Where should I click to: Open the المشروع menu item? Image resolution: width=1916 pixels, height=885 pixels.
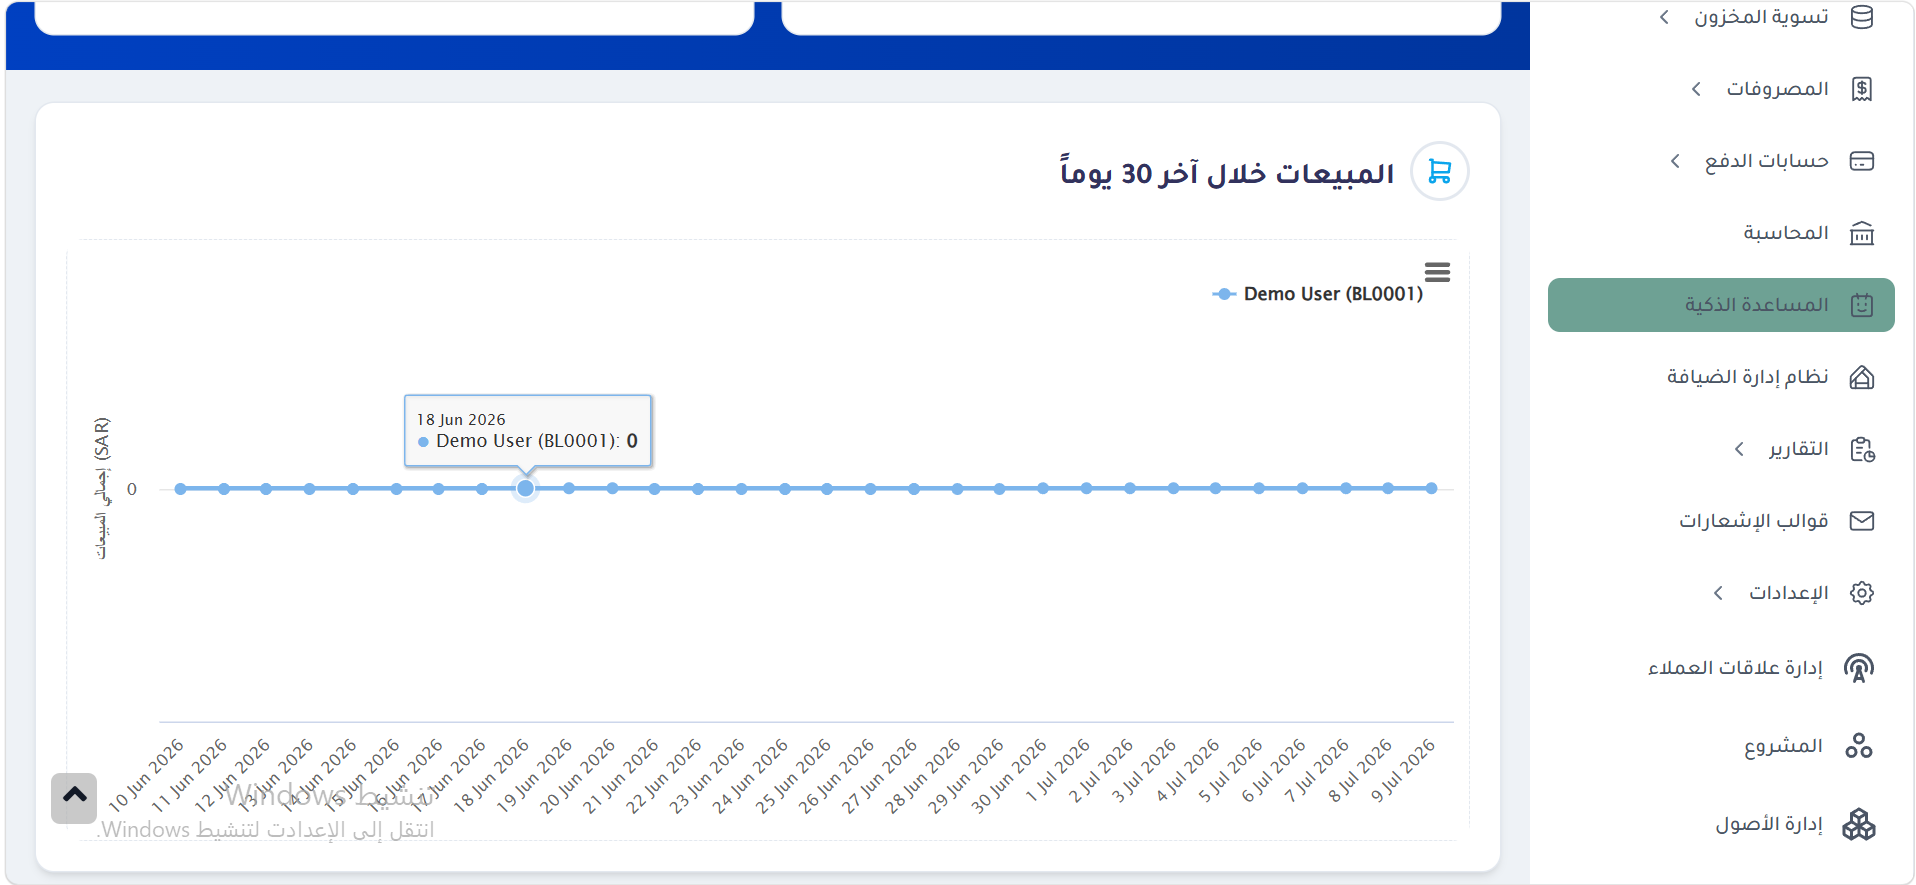[x=1783, y=746]
